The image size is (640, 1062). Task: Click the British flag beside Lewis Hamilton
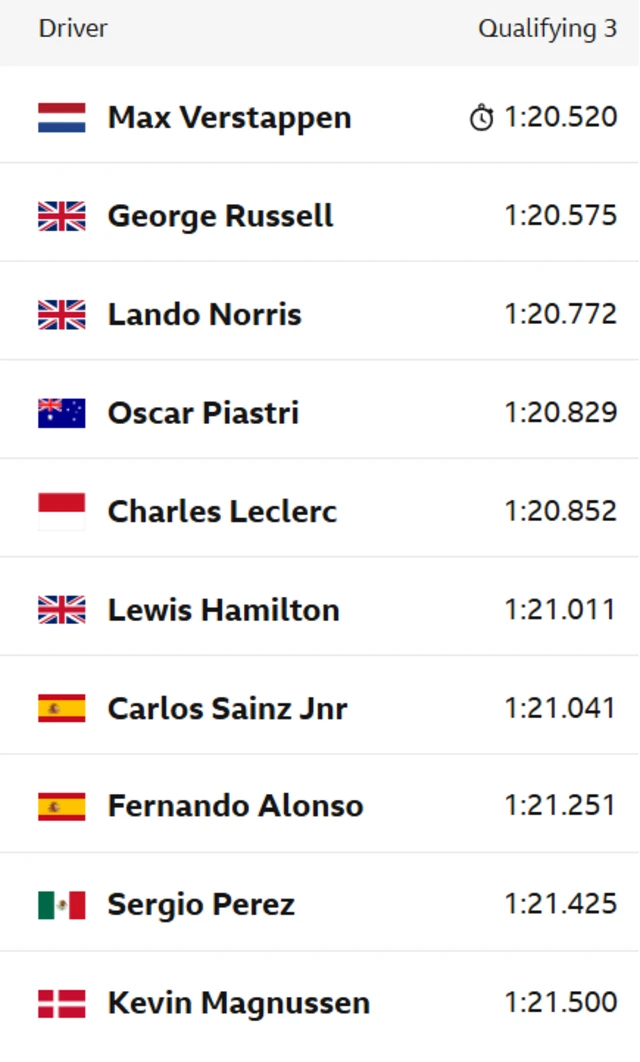click(62, 610)
